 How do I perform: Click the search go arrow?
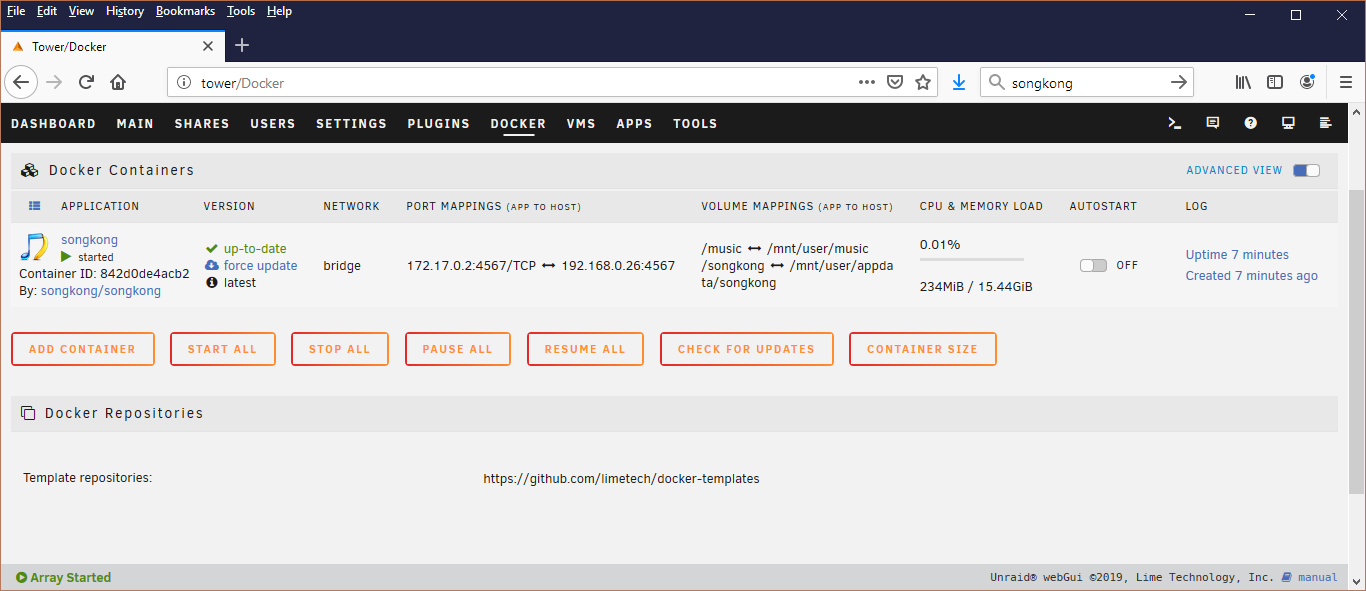click(1179, 82)
